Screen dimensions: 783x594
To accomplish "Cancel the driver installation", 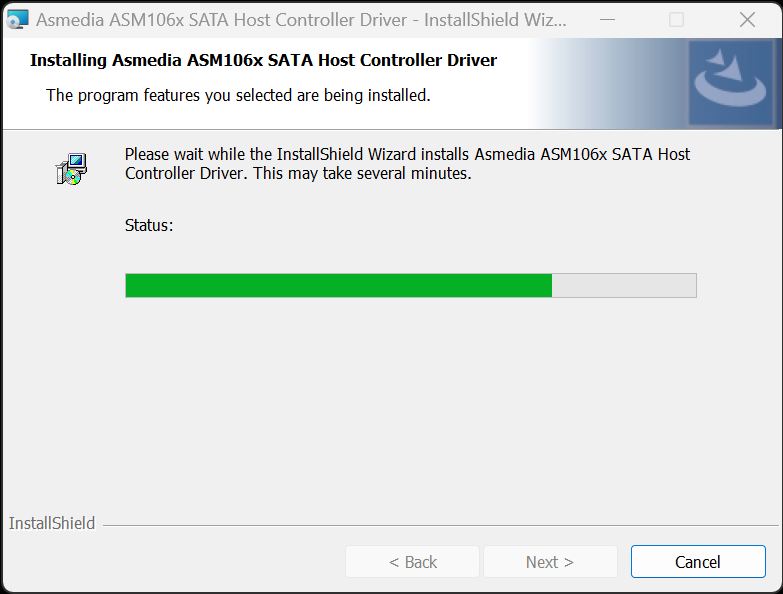I will point(698,562).
